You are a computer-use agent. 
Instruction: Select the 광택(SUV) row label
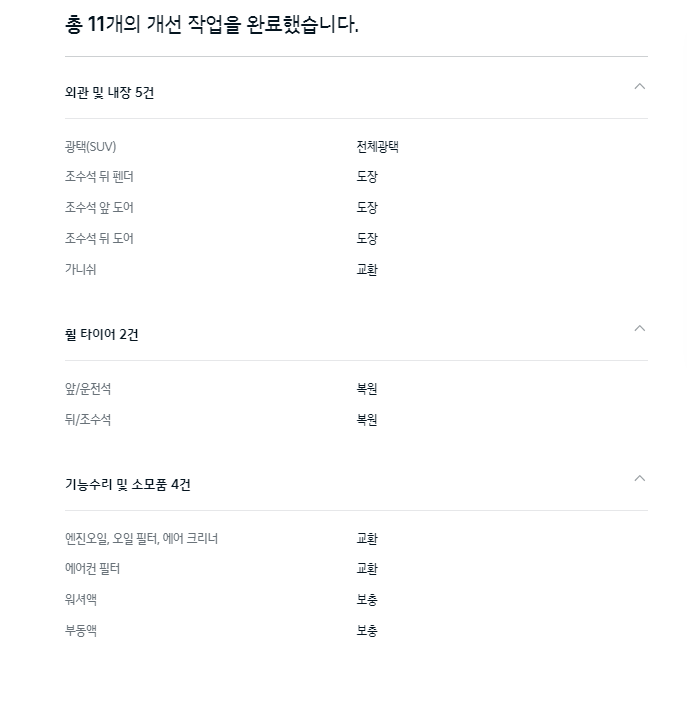pyautogui.click(x=90, y=147)
